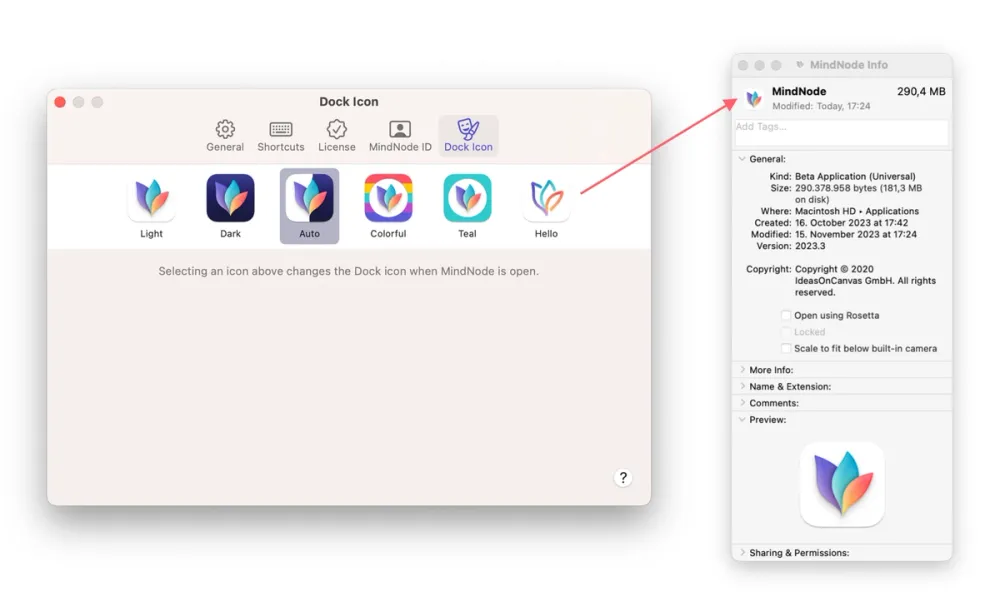
Task: Collapse the General section in MindNode Info
Action: pyautogui.click(x=742, y=159)
